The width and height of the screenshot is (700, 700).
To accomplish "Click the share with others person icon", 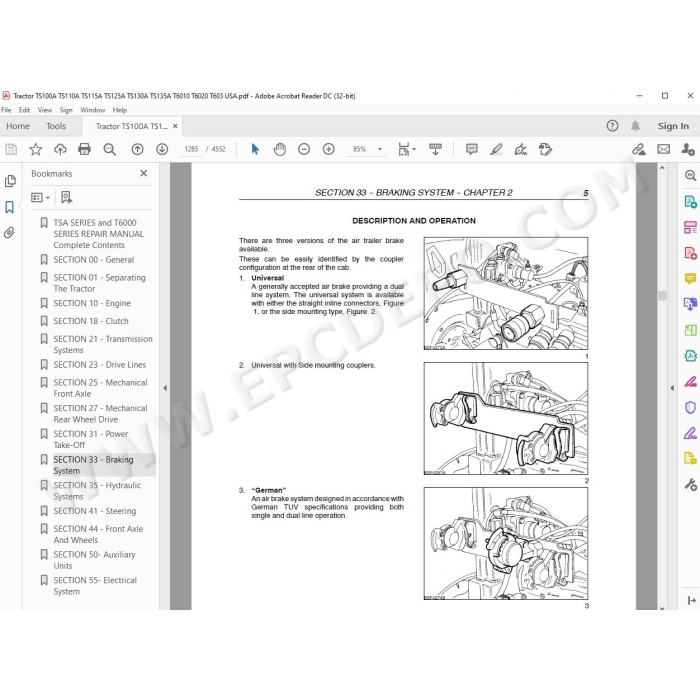I will 688,149.
